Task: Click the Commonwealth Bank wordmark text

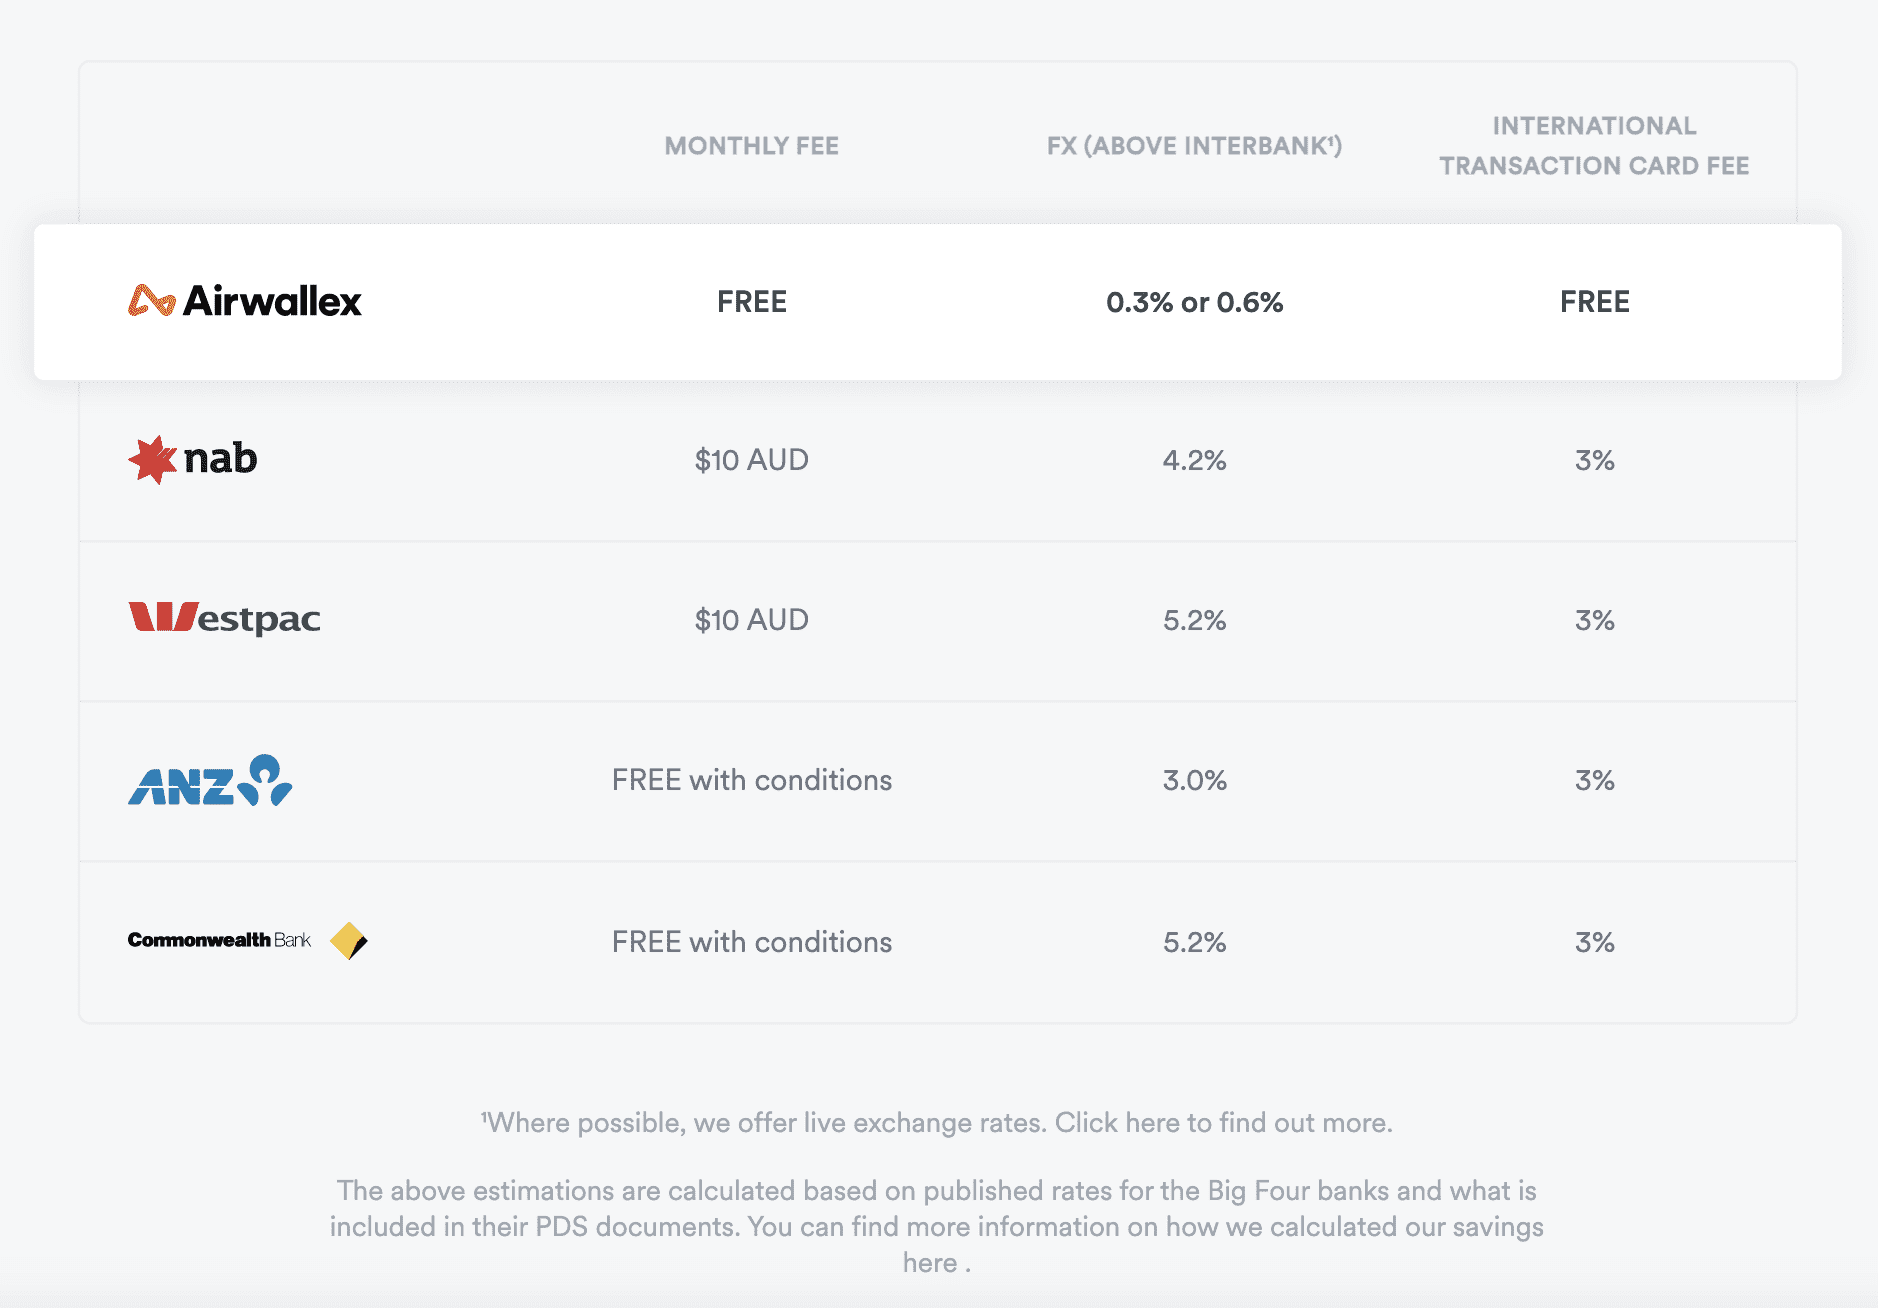Action: (x=219, y=940)
